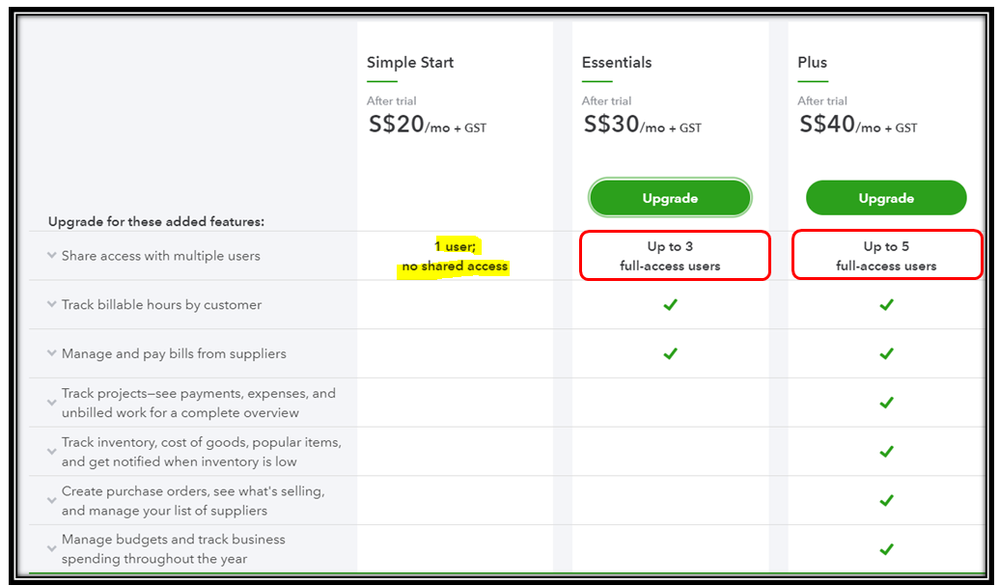Click Plus checkmark for paying supplier bills
999x588 pixels.
tap(886, 354)
